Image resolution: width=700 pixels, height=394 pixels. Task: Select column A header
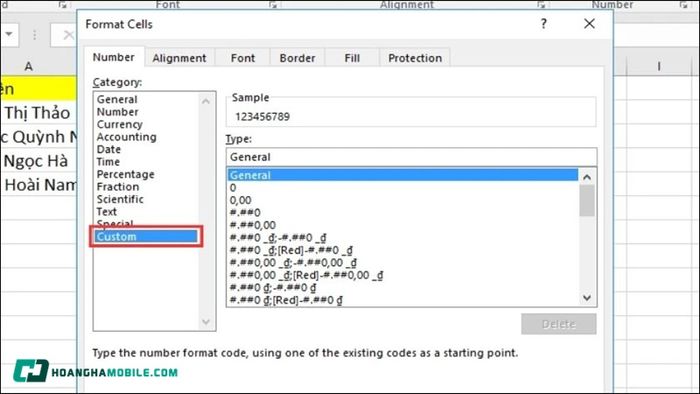click(x=29, y=67)
